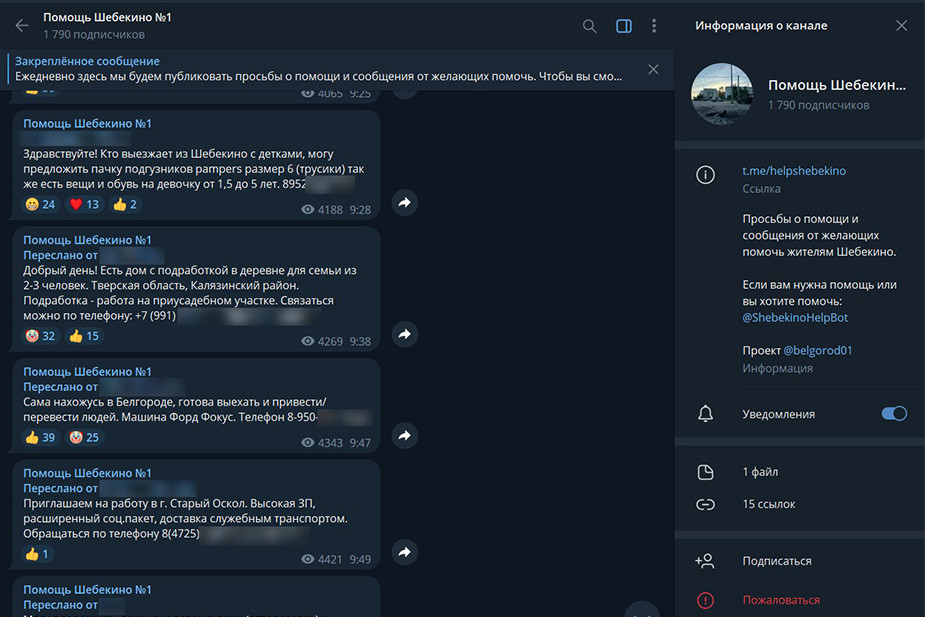Forward the Ford Focus driver message
The image size is (925, 617).
(404, 435)
